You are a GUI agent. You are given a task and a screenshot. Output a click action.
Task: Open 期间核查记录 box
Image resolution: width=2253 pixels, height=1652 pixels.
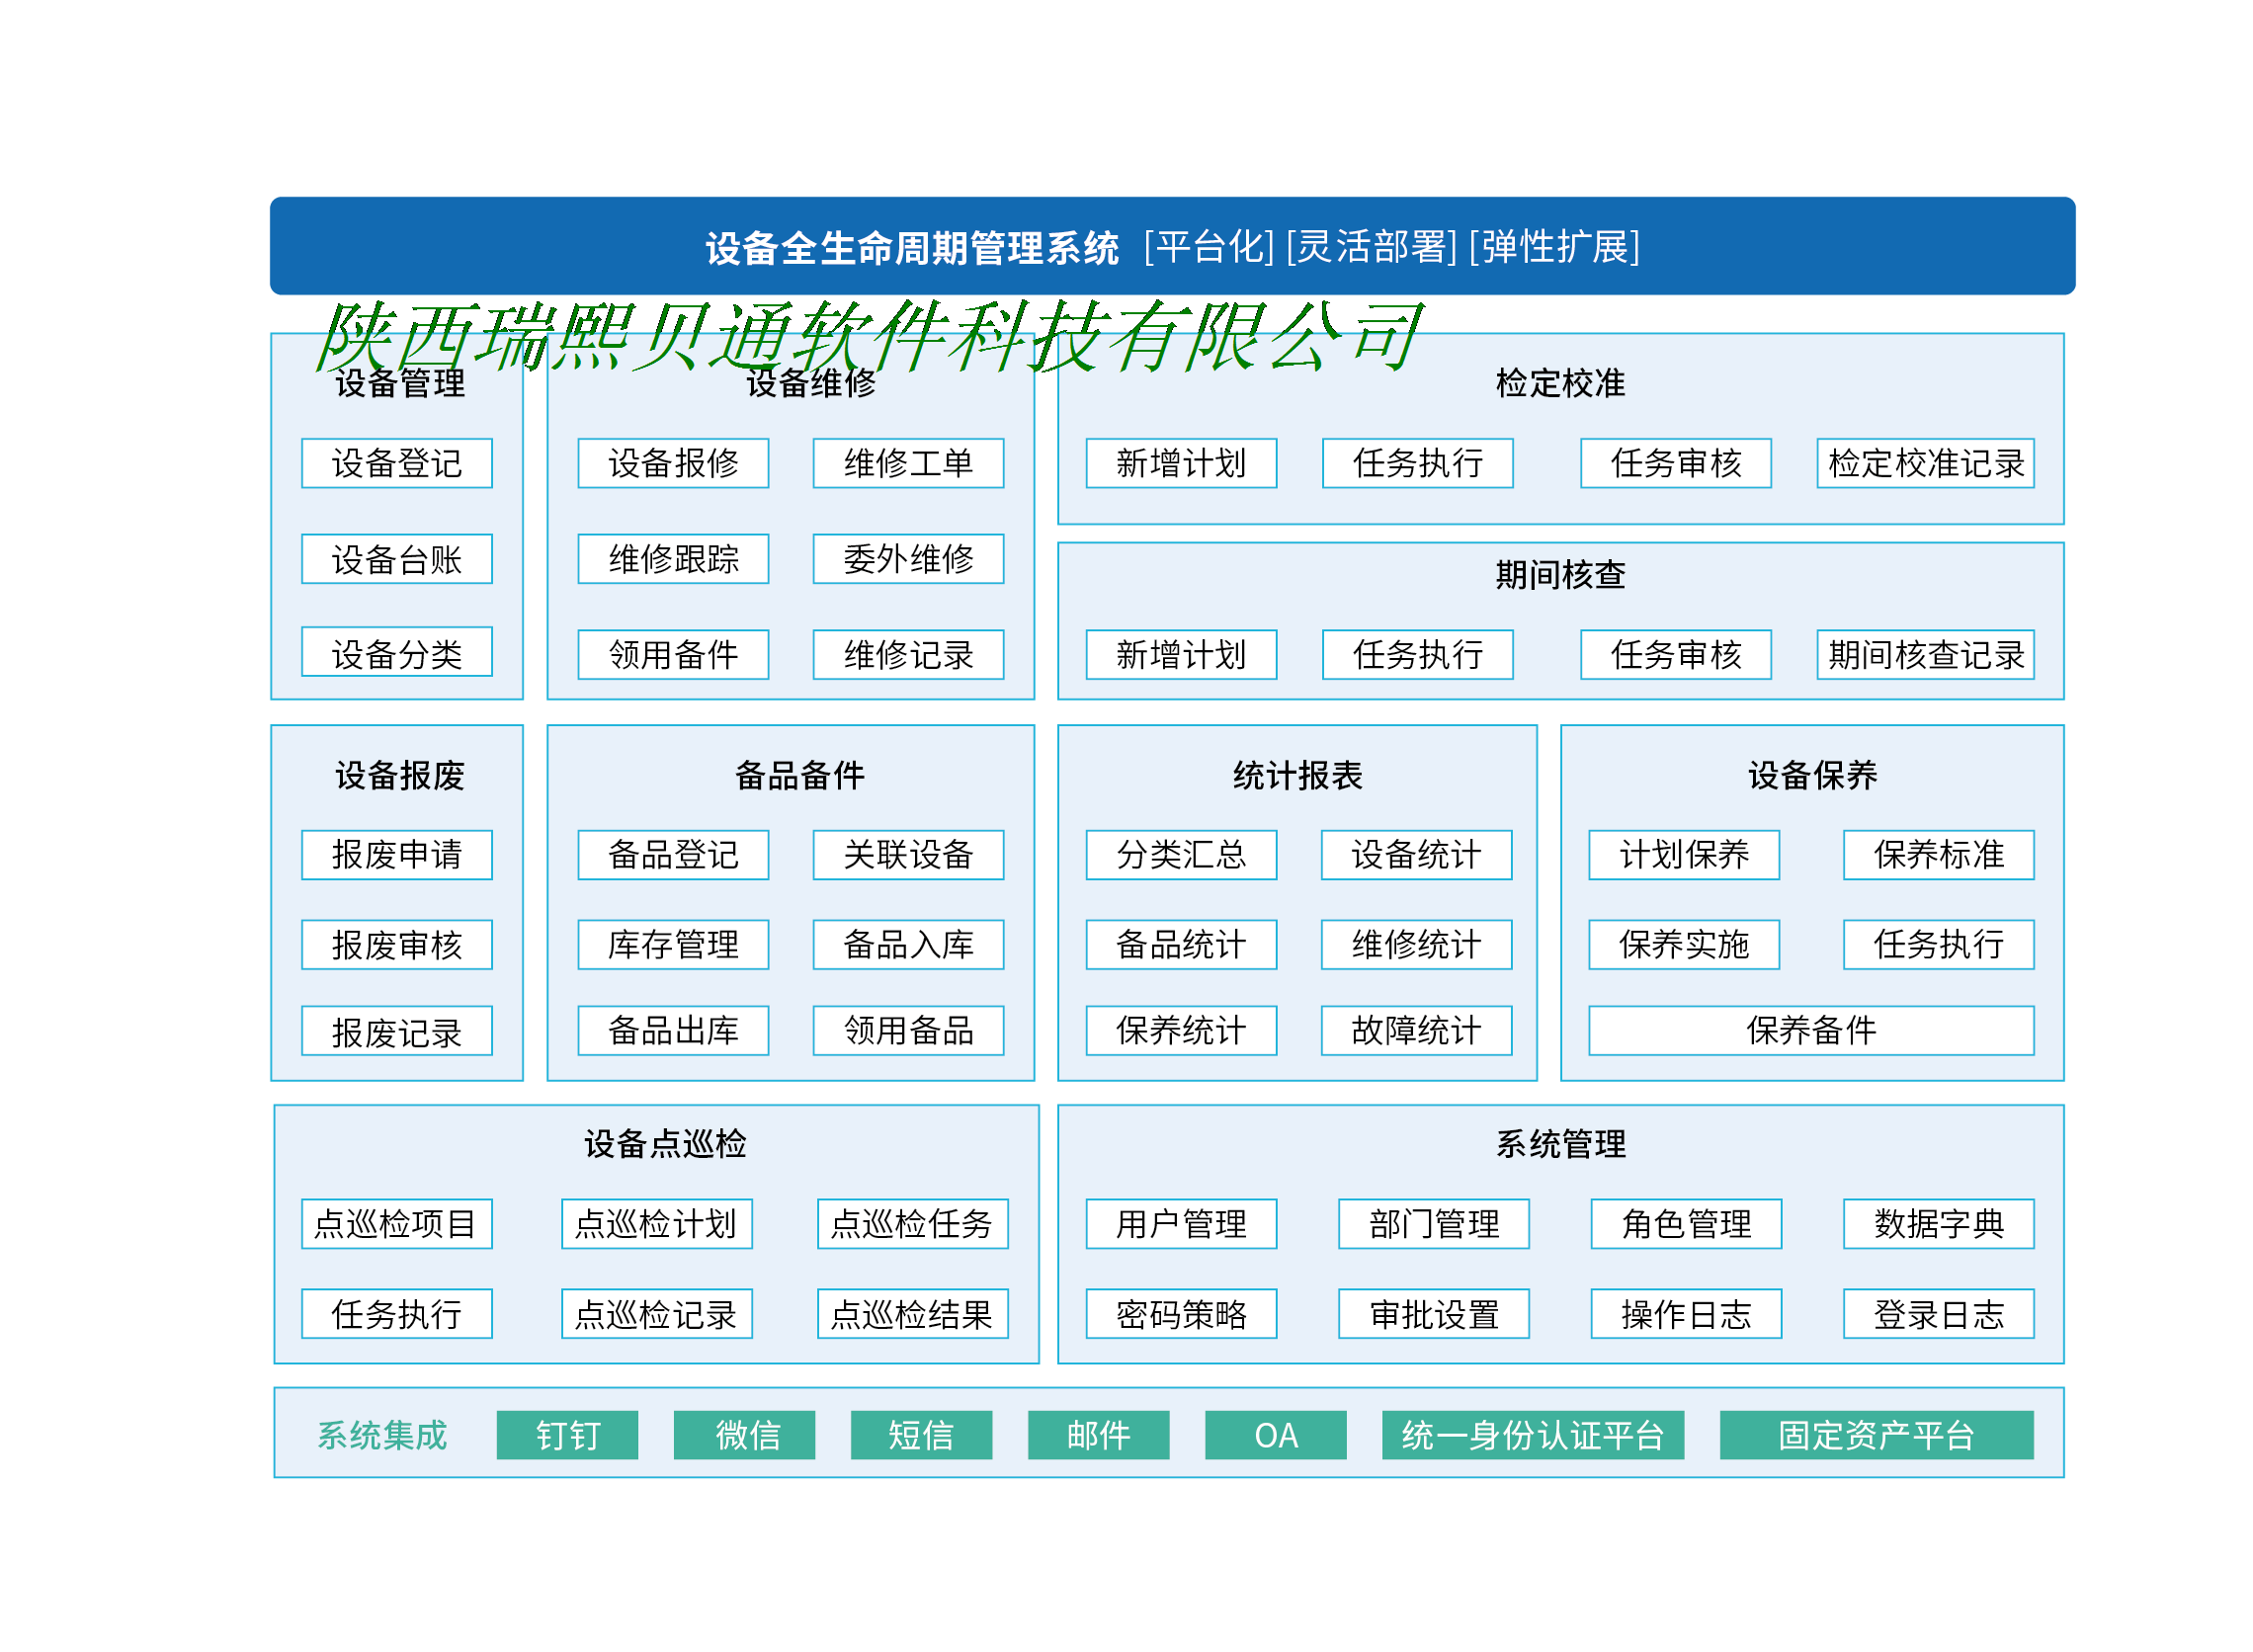click(x=1925, y=655)
